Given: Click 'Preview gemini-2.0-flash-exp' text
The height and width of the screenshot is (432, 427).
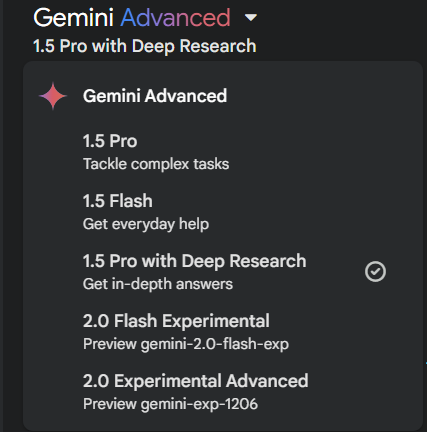Looking at the screenshot, I should (x=186, y=344).
